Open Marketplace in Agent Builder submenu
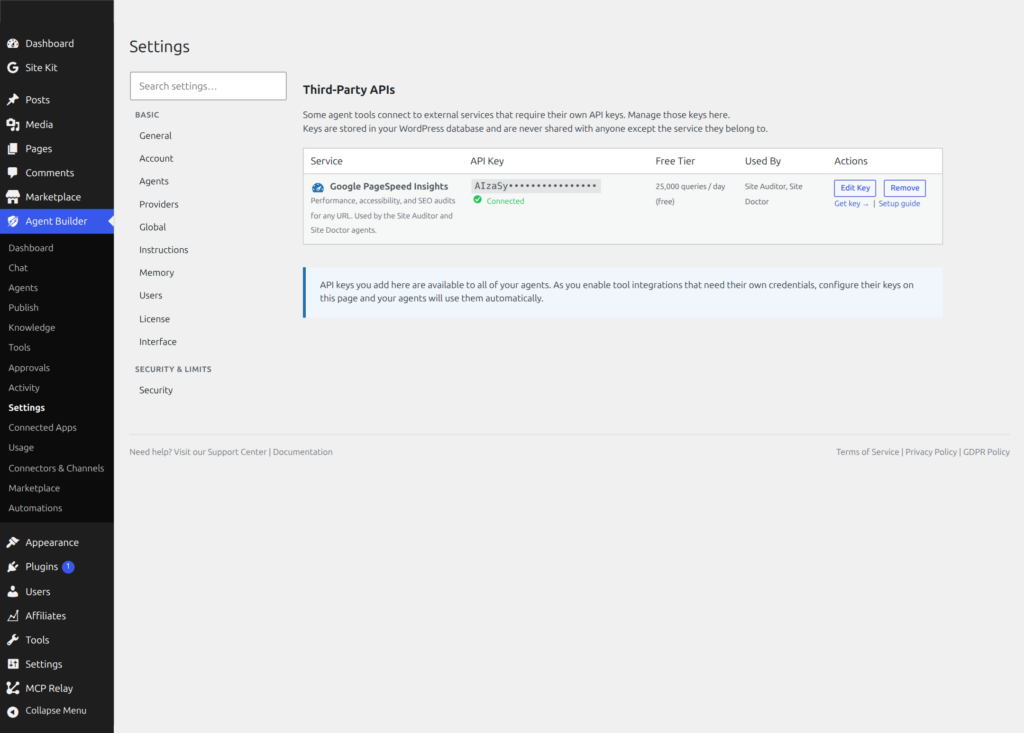 pyautogui.click(x=34, y=489)
